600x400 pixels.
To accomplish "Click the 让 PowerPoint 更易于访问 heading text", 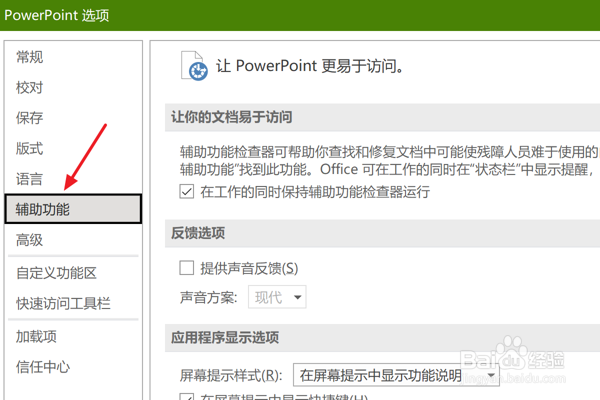I will 310,66.
